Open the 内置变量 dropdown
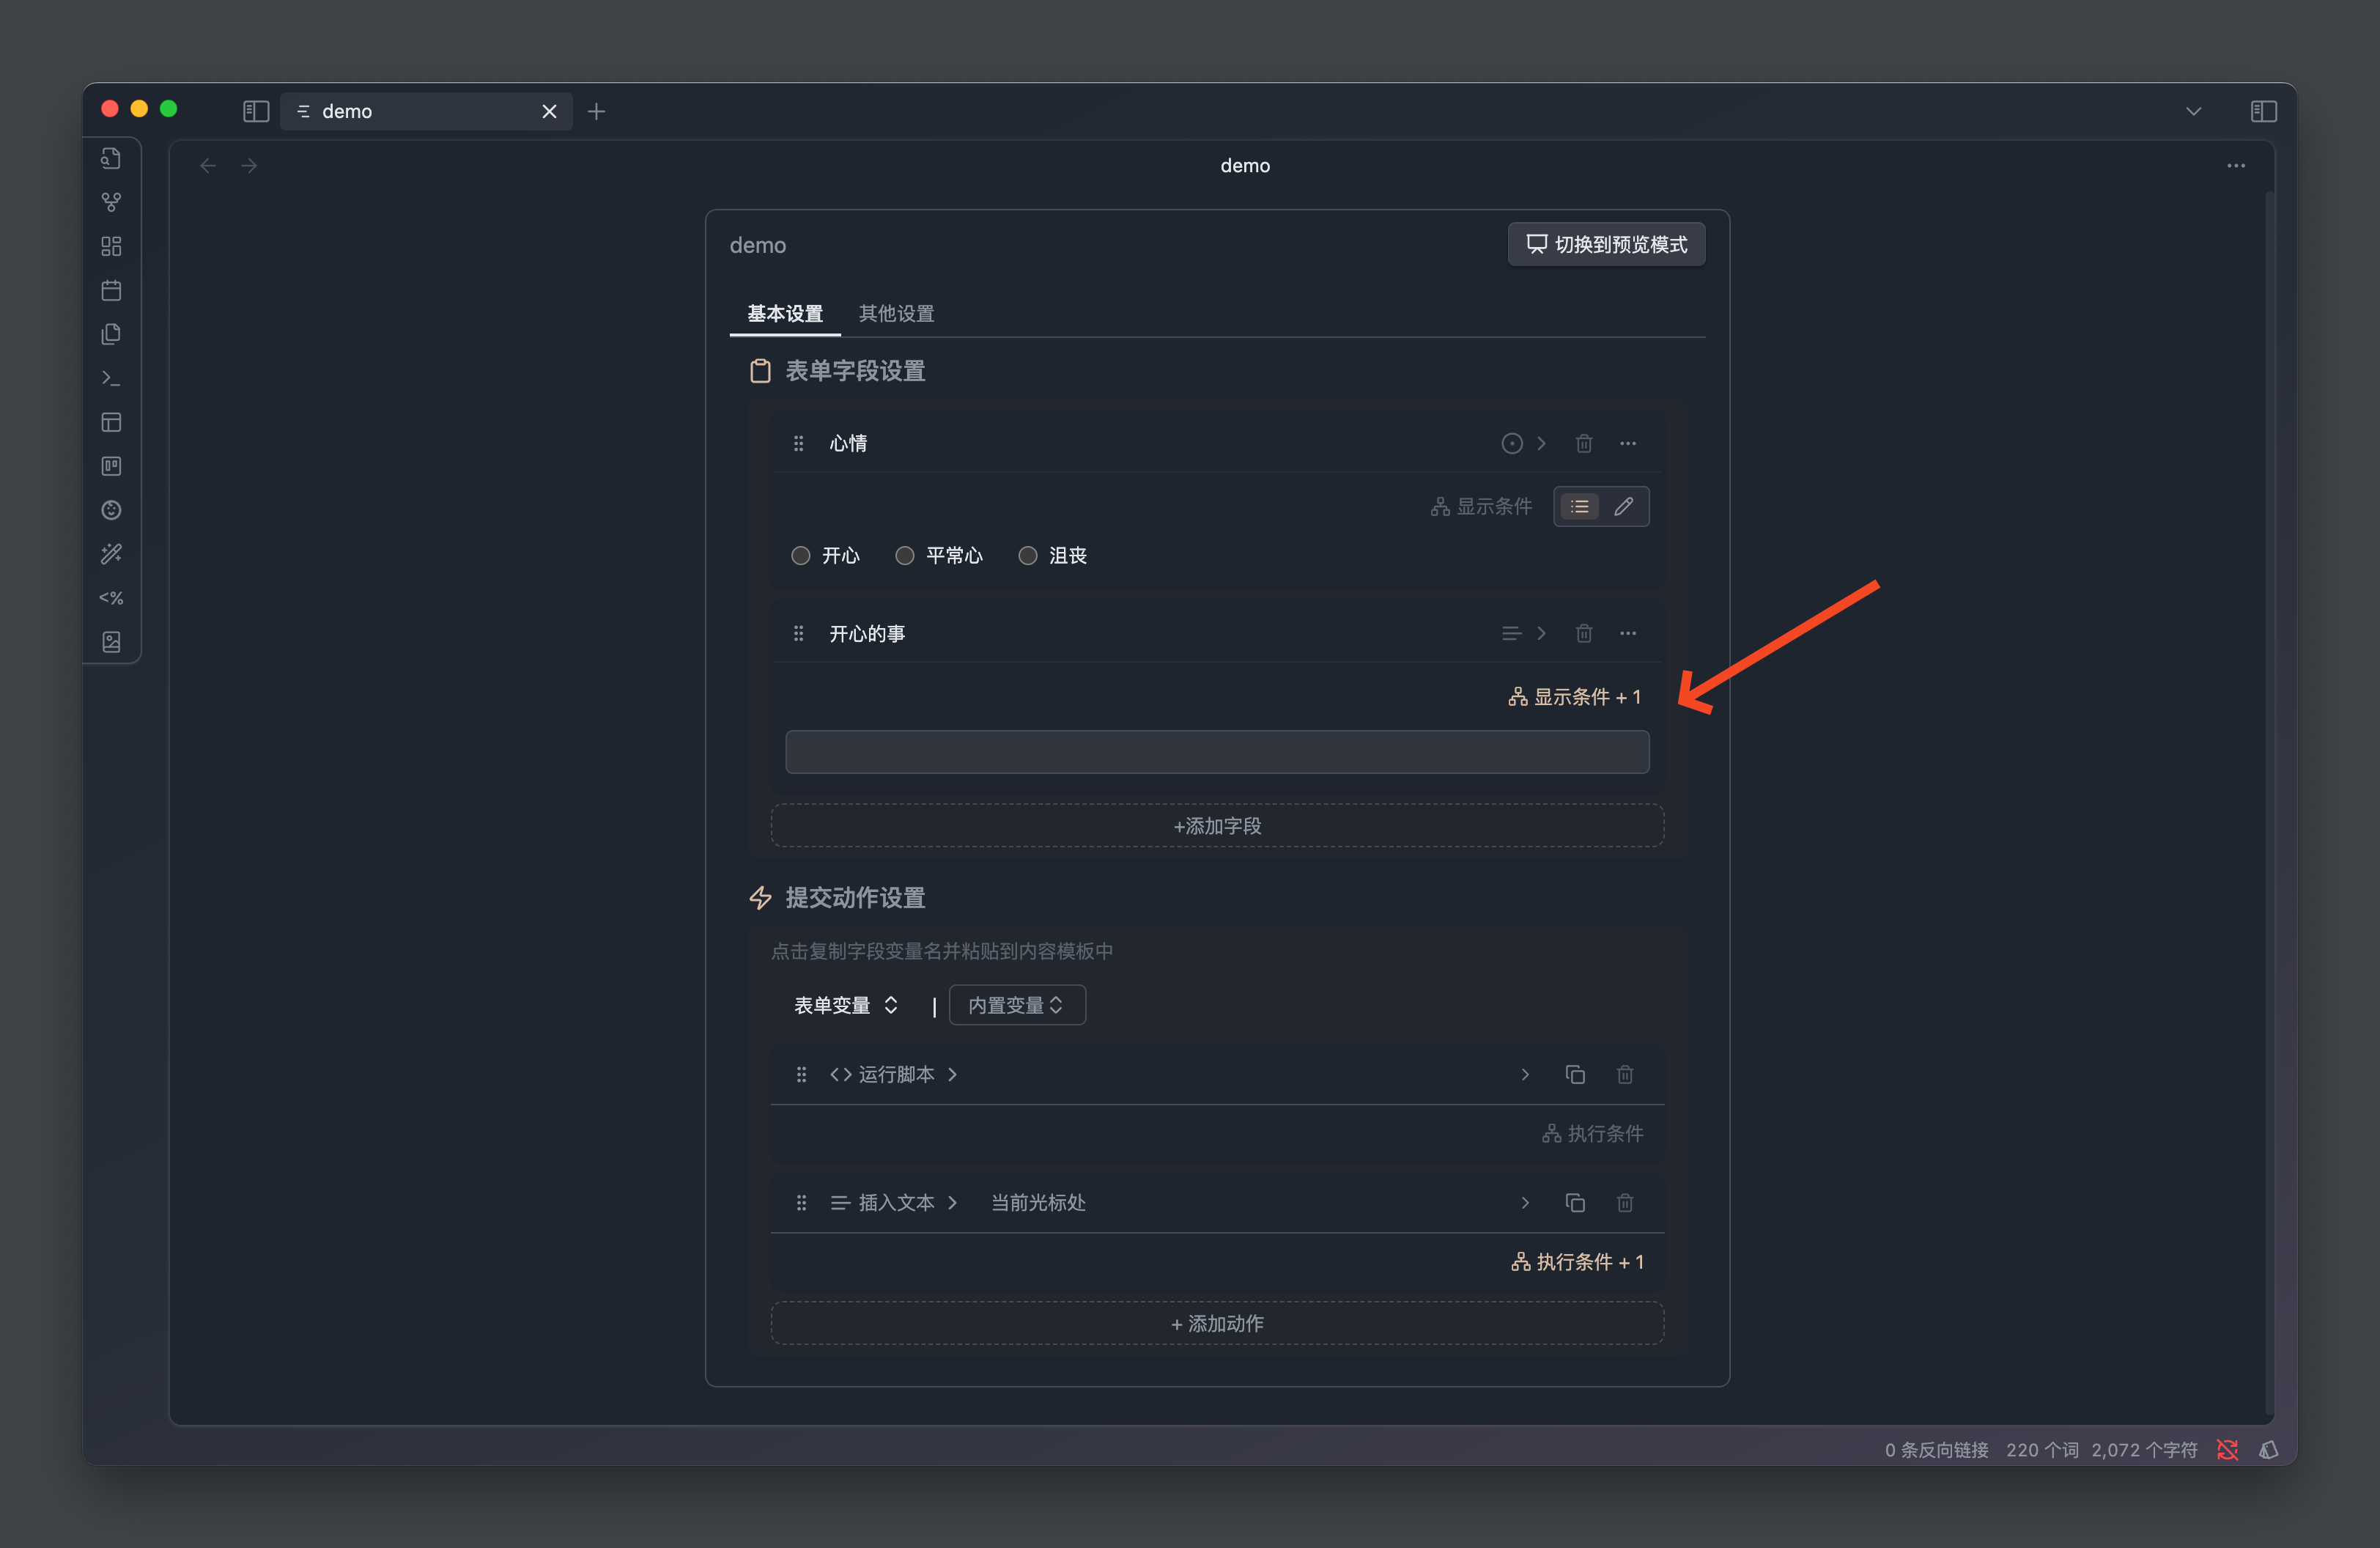Image resolution: width=2380 pixels, height=1548 pixels. [x=1016, y=1005]
